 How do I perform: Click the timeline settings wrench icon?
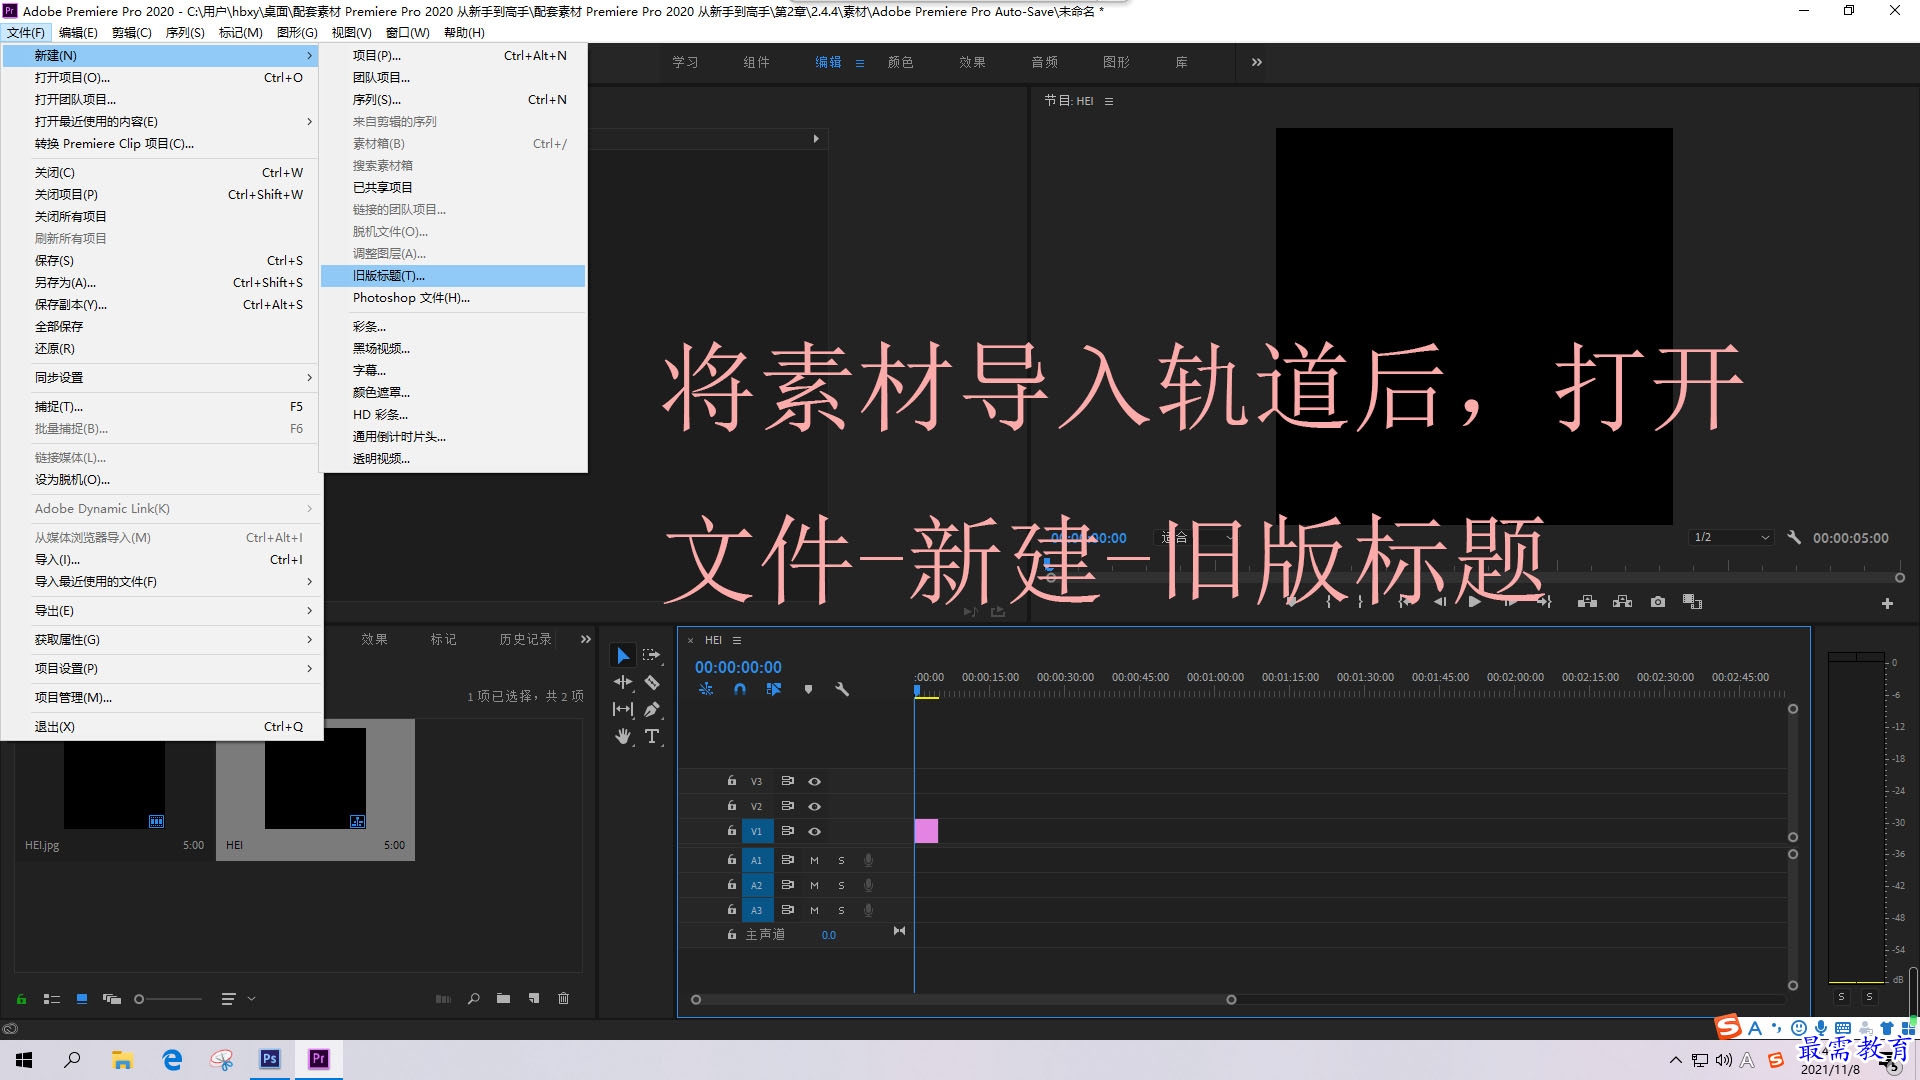[842, 689]
